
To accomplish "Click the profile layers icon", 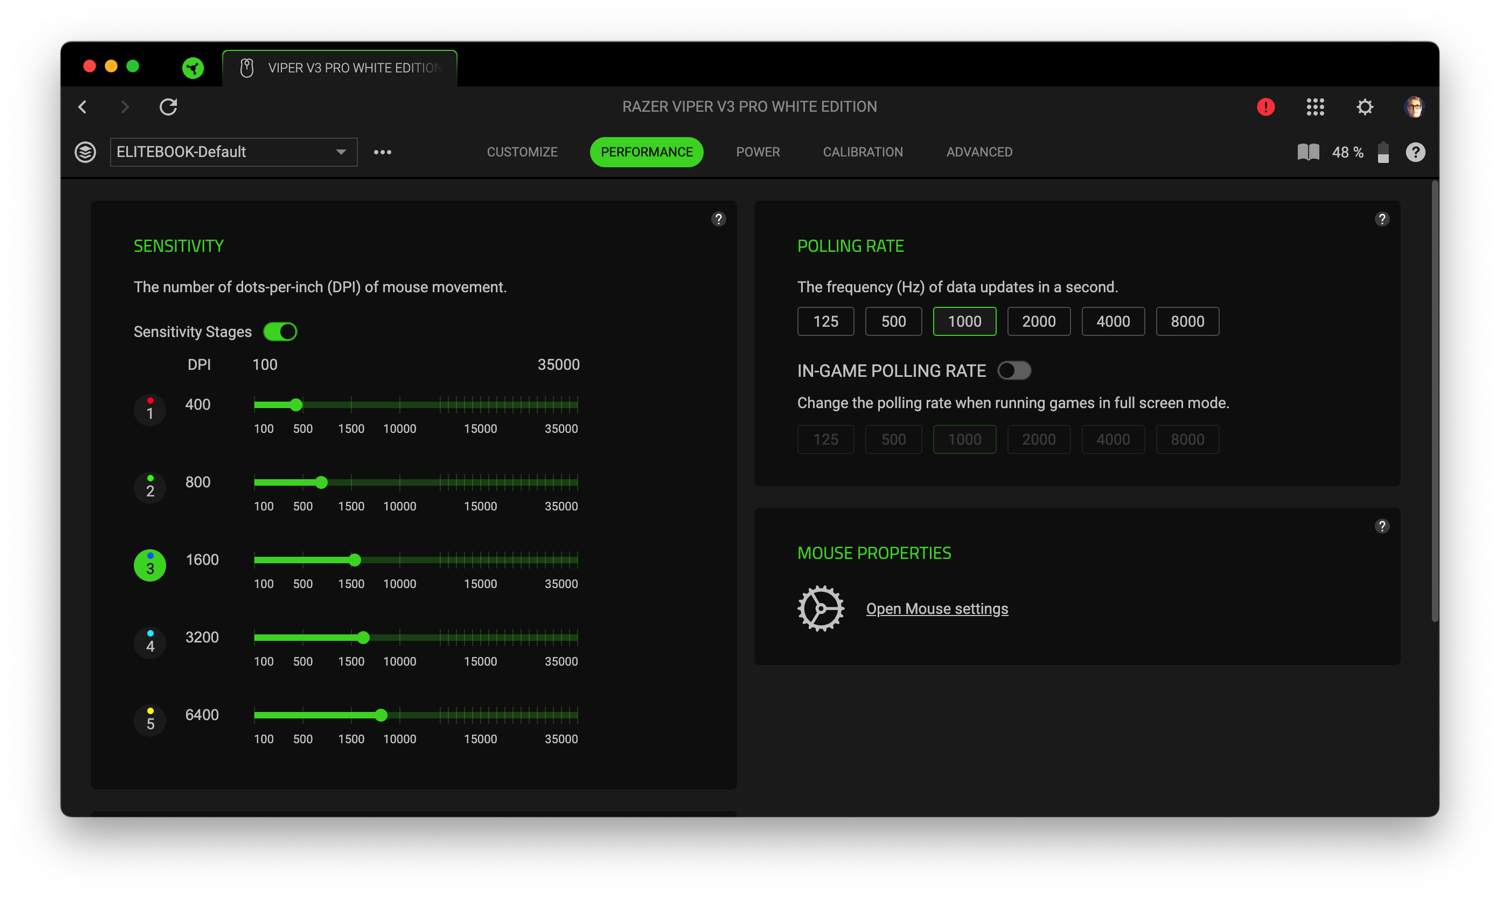I will pyautogui.click(x=85, y=152).
